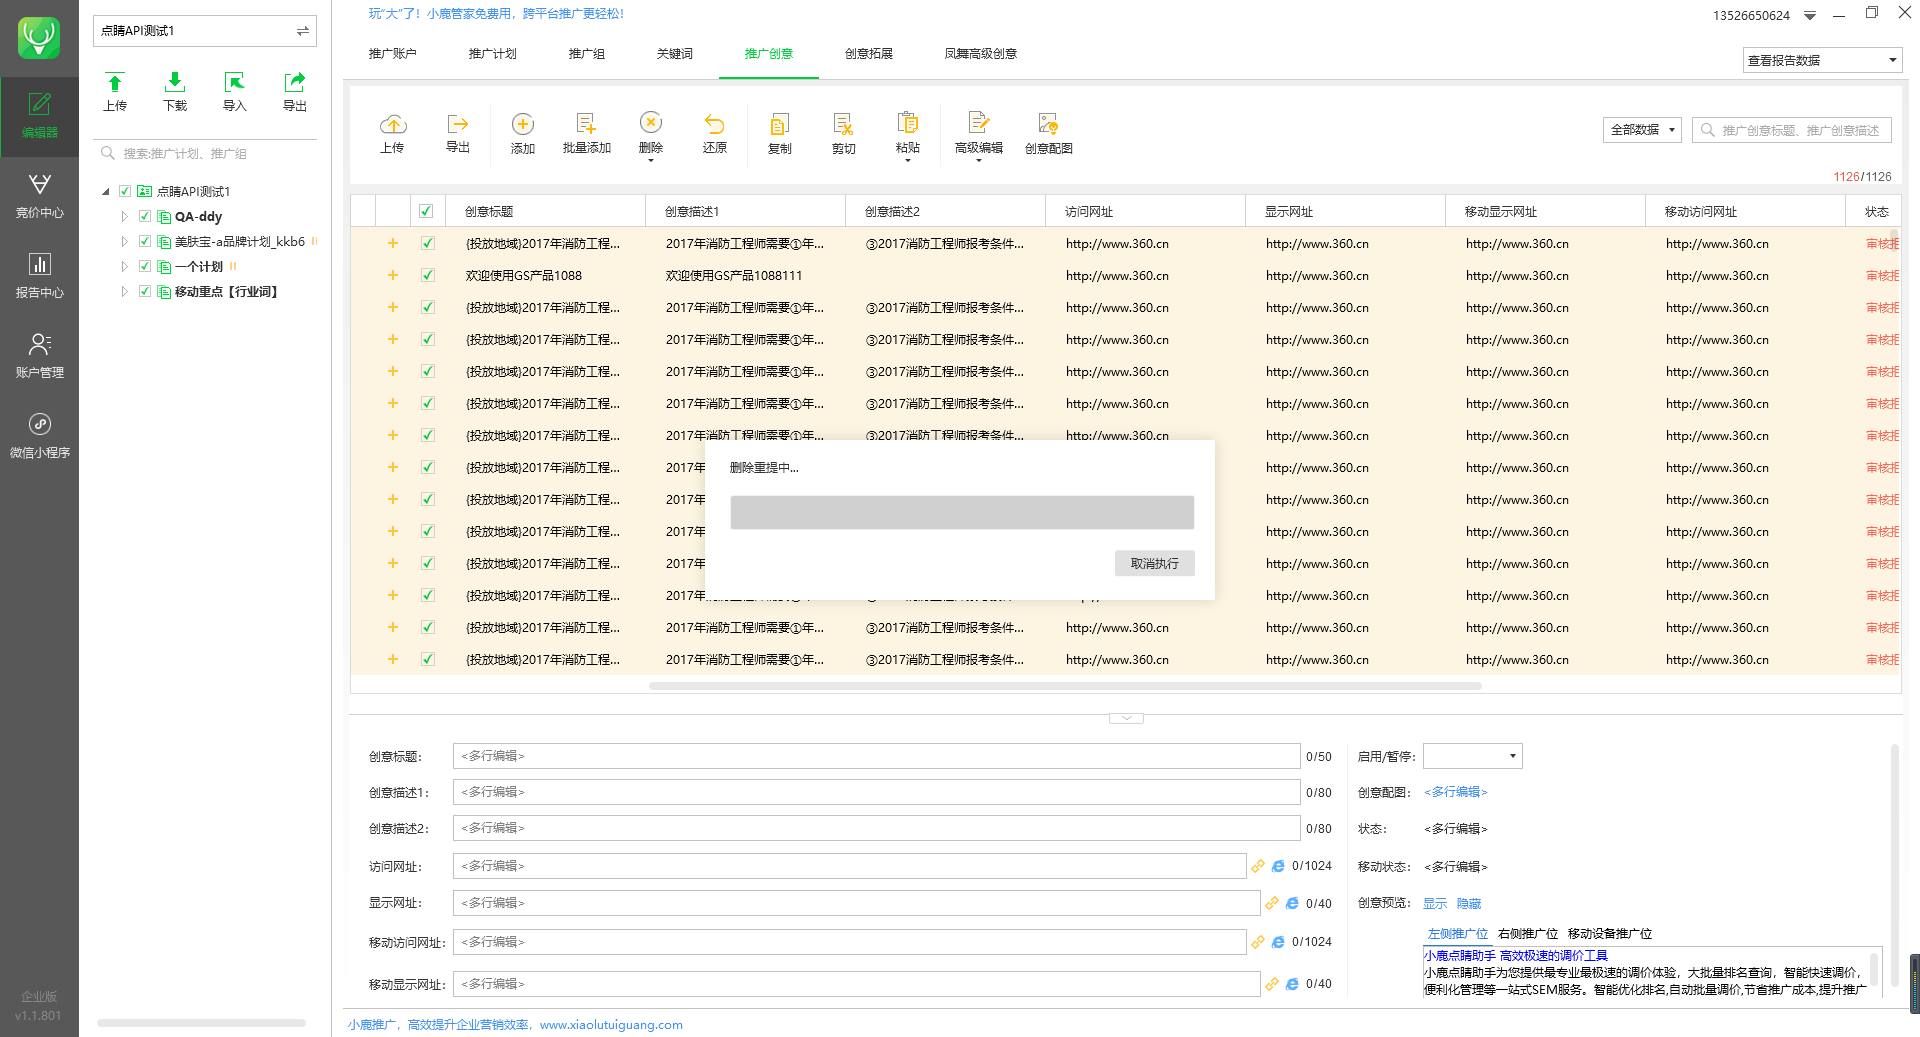
Task: Open the account number dropdown arrow
Action: coord(1810,16)
